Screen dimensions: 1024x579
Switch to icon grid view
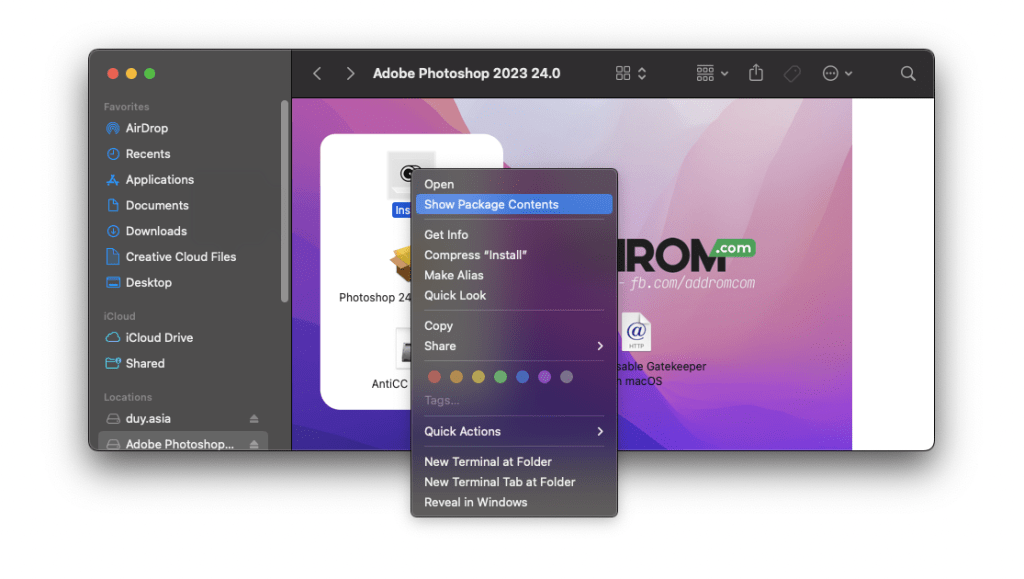623,73
